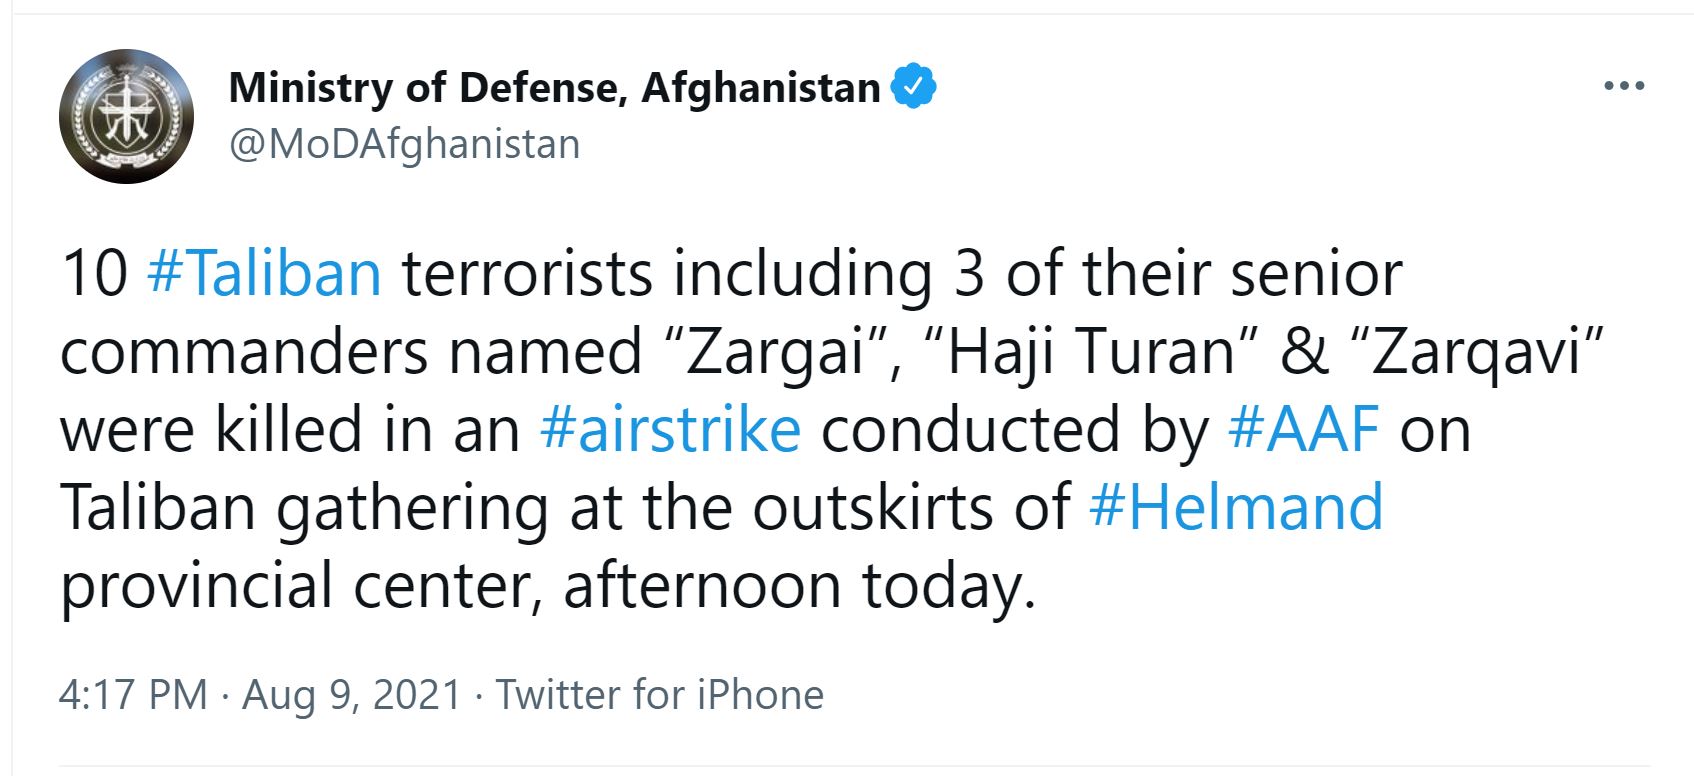Image resolution: width=1694 pixels, height=776 pixels.
Task: Click the Aug 9, 2021 date
Action: 351,694
